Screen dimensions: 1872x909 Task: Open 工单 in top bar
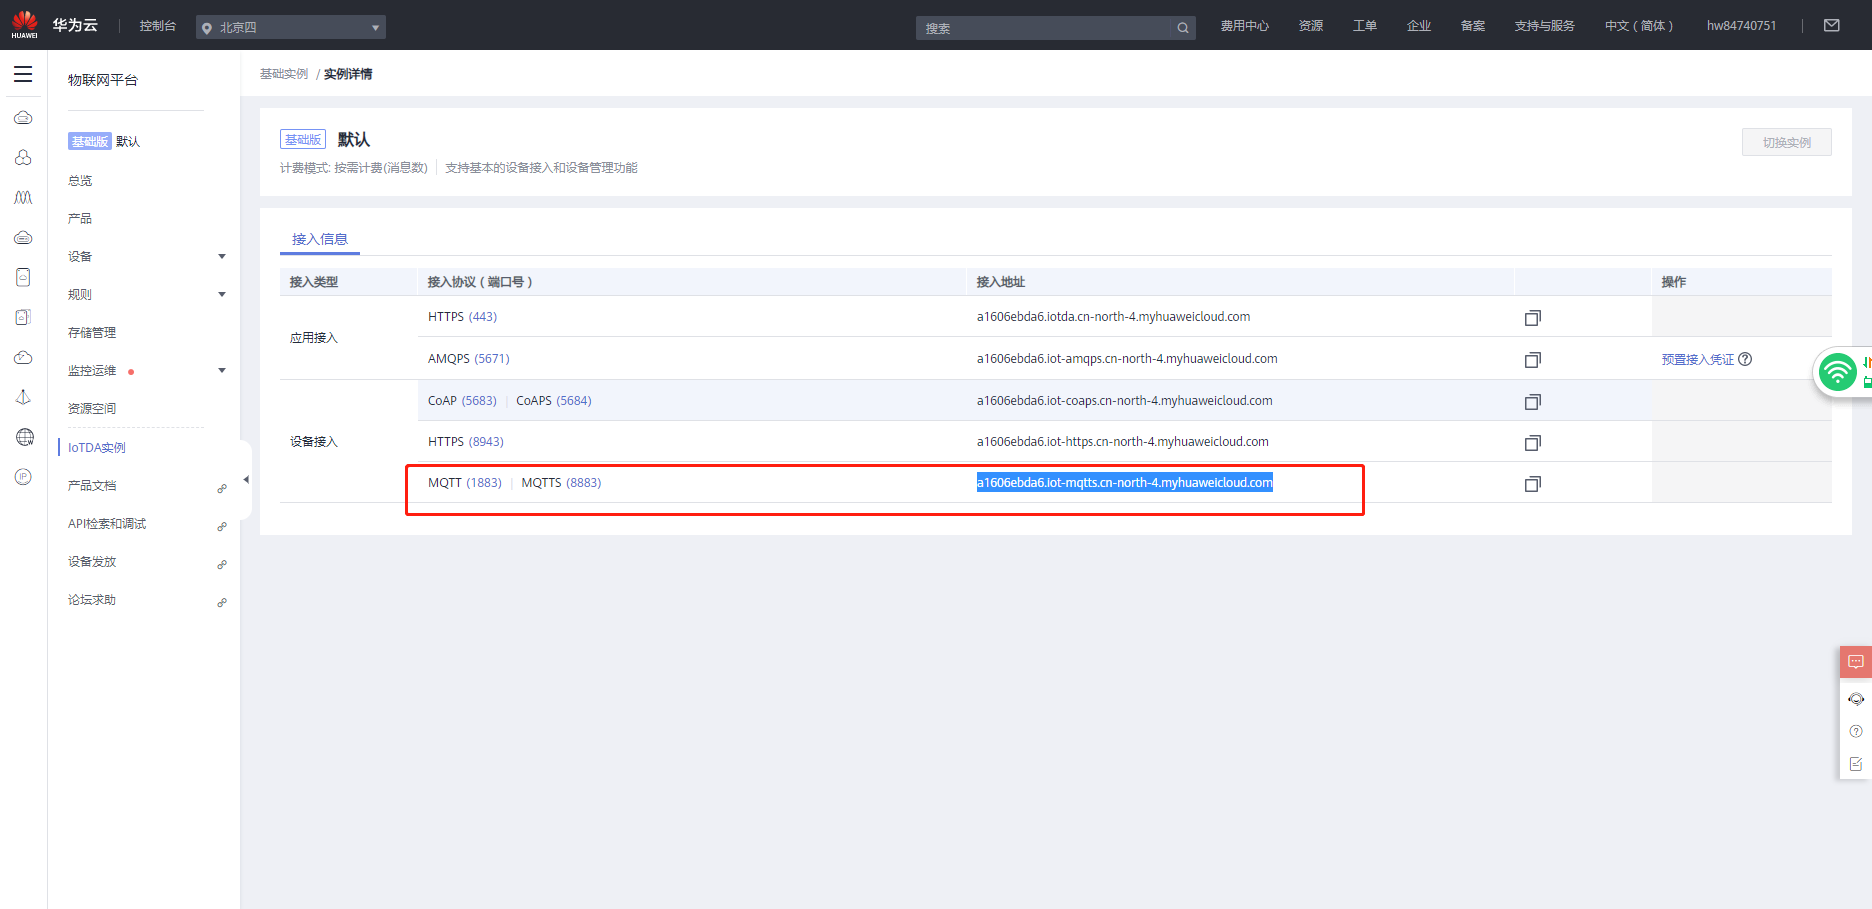coord(1365,26)
